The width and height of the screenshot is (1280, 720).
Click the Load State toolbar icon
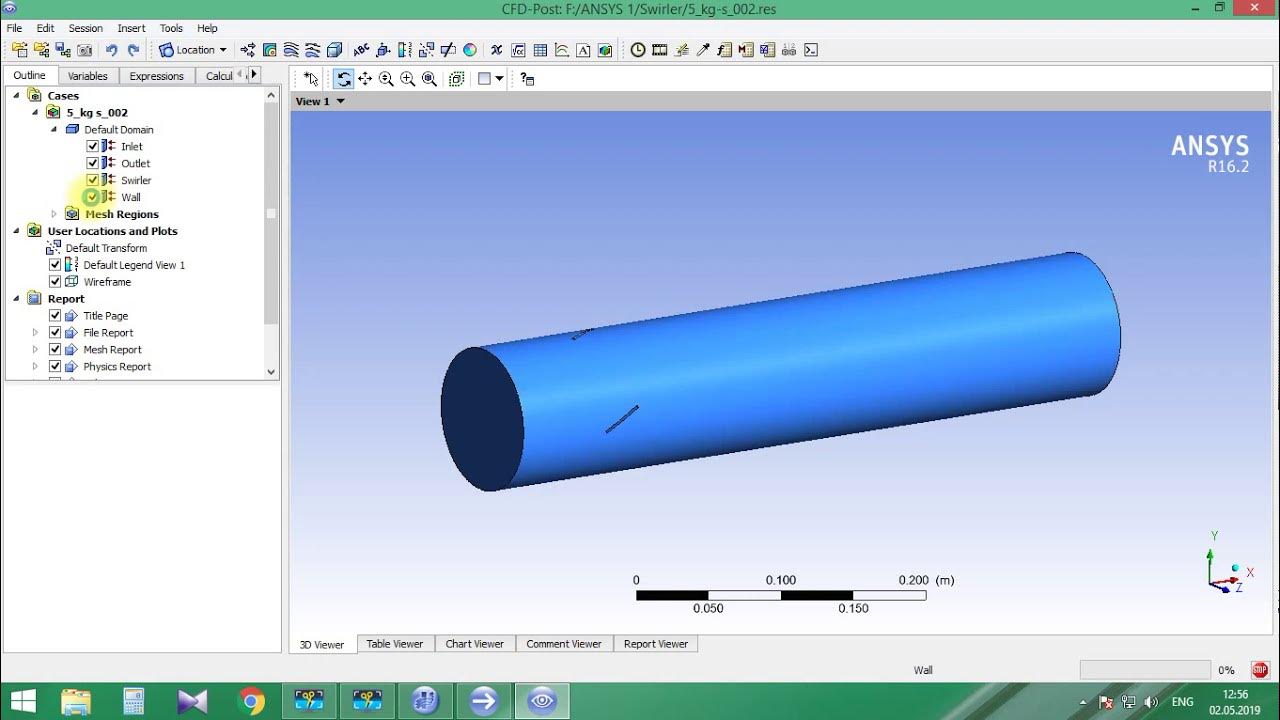point(42,50)
